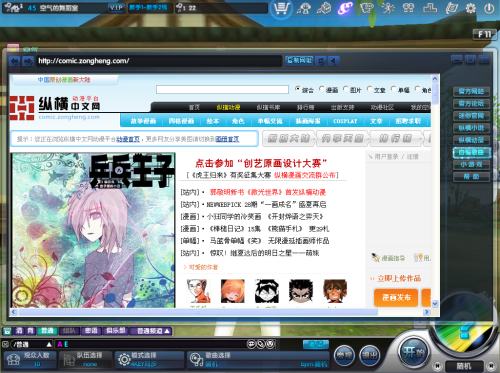Screen dimensions: 500x373
Task: Click the 漫画发布 orange button
Action: (396, 297)
